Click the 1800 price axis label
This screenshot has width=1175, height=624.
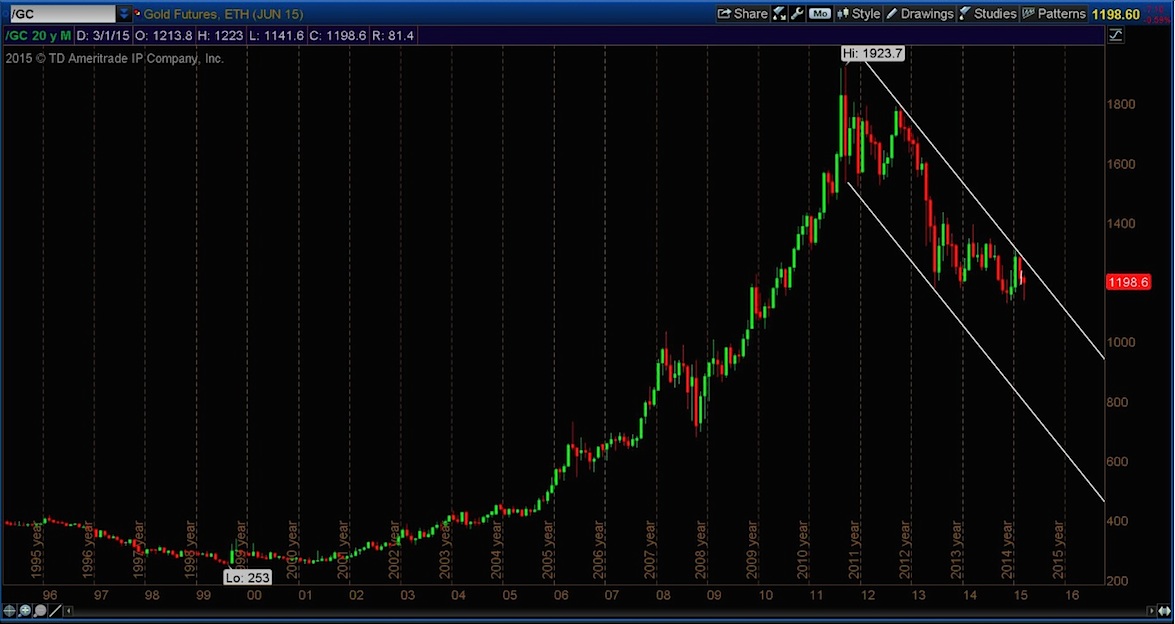coord(1121,104)
